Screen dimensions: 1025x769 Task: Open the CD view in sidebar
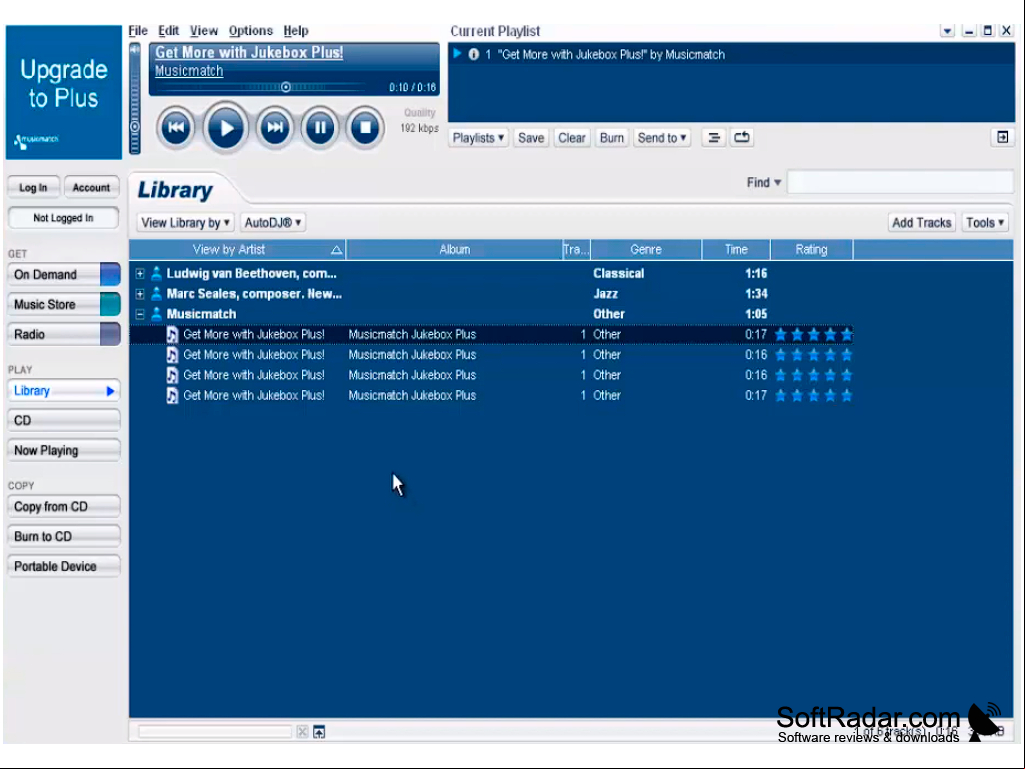pos(63,420)
